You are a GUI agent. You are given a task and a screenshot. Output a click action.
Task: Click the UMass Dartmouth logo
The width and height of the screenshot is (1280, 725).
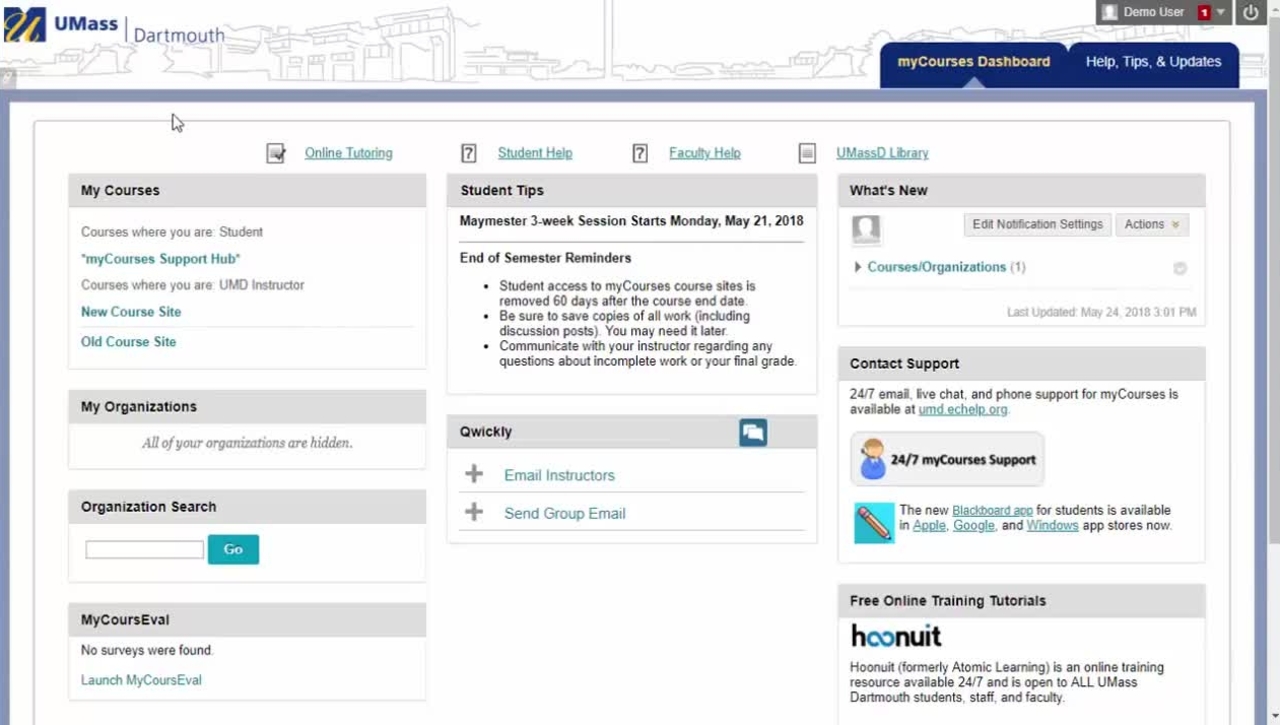(114, 27)
